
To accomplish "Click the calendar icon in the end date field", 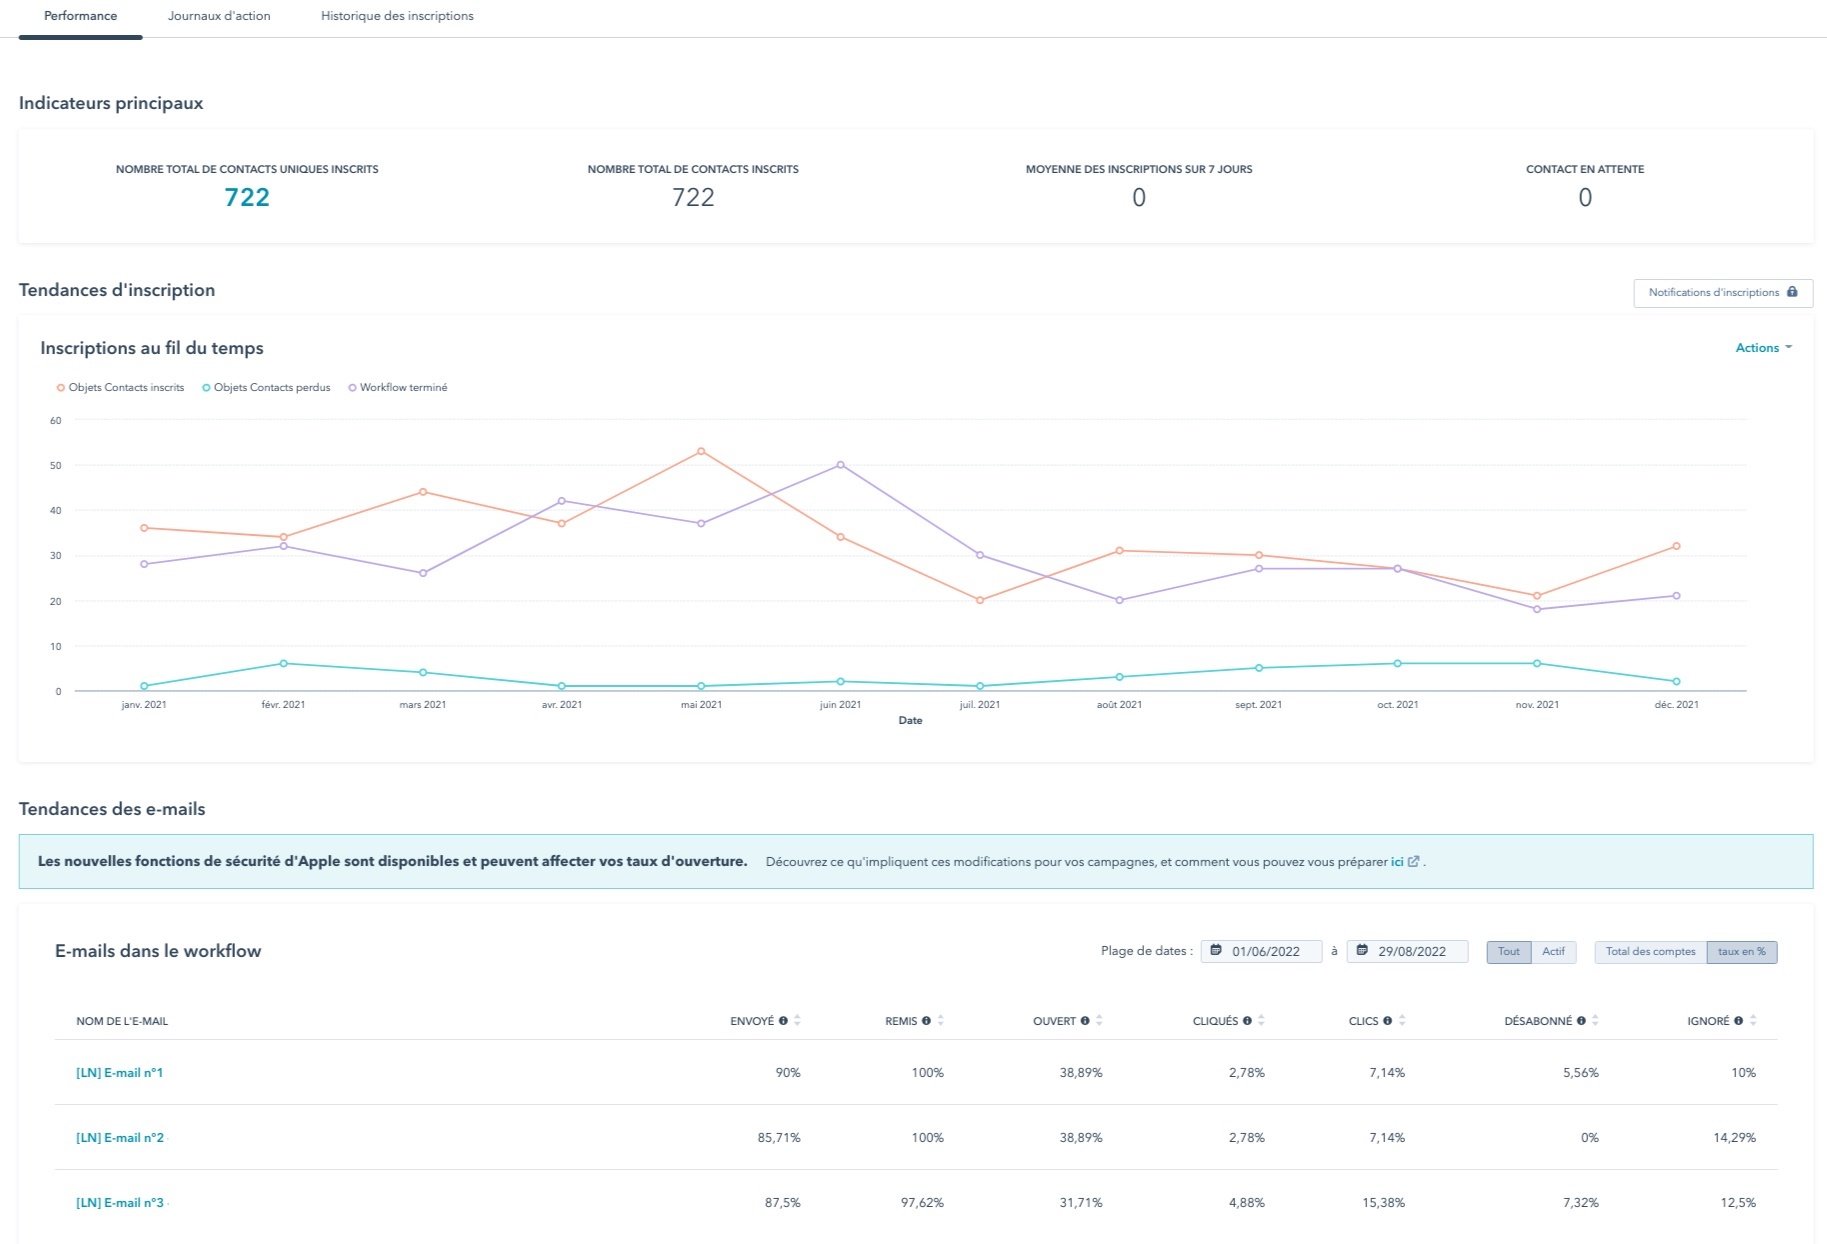I will click(1362, 950).
